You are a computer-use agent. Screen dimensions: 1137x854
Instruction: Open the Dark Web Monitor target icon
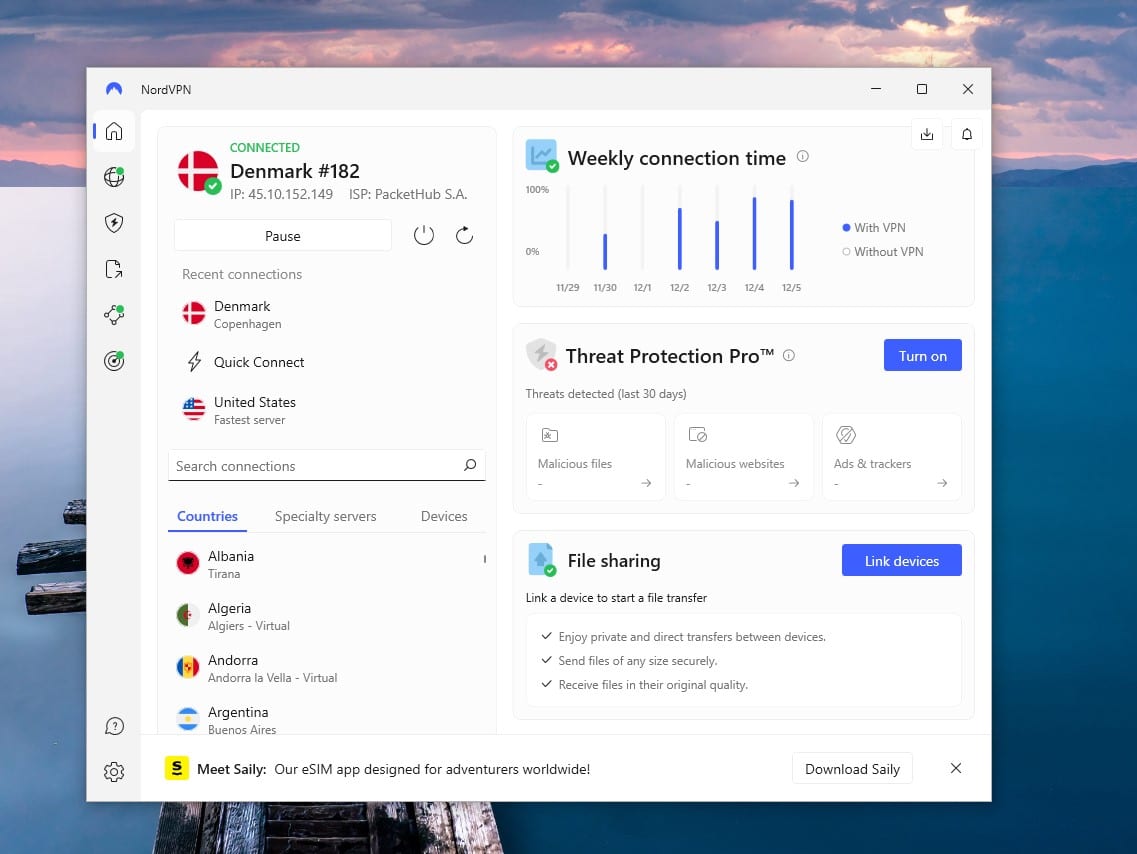tap(114, 360)
